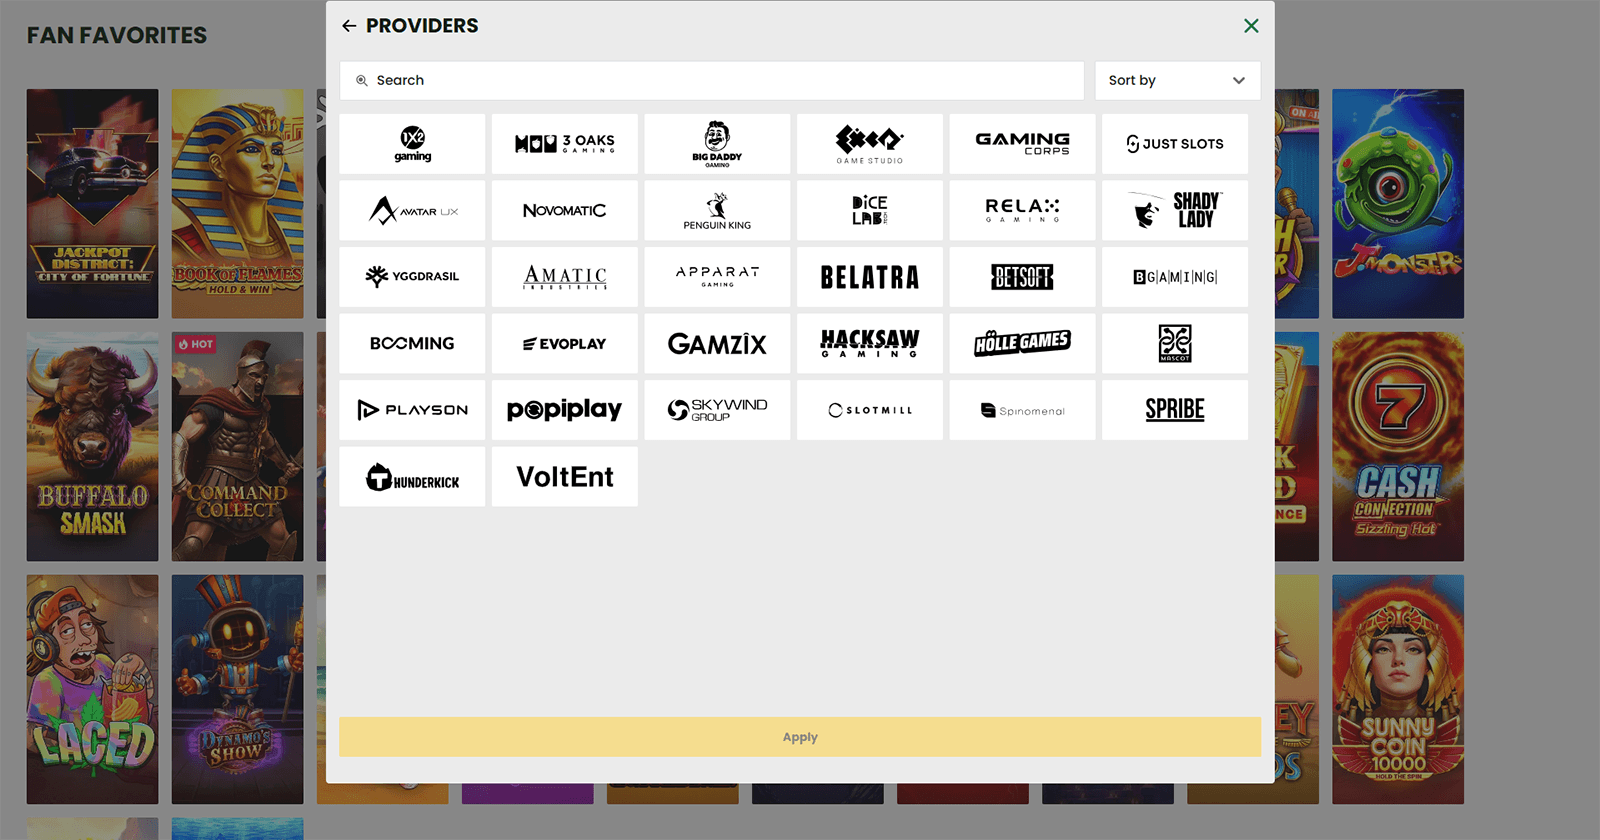Pick the Avatar UX provider

[x=412, y=210]
